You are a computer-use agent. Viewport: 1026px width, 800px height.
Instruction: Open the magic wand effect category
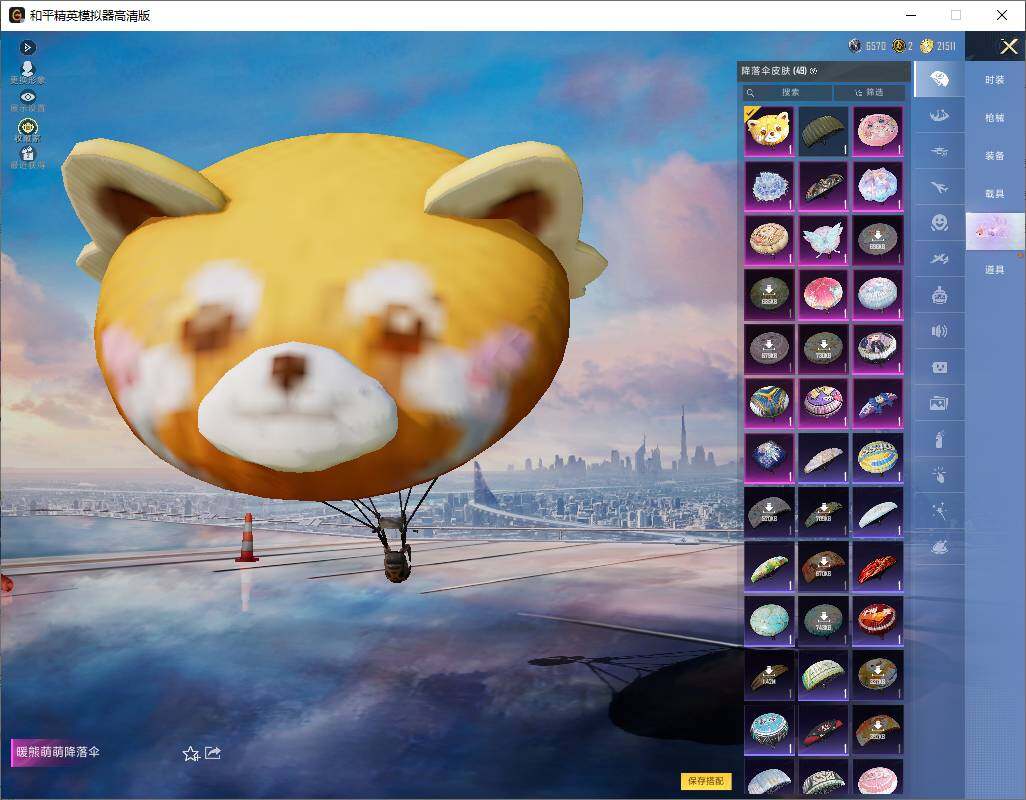click(x=940, y=512)
